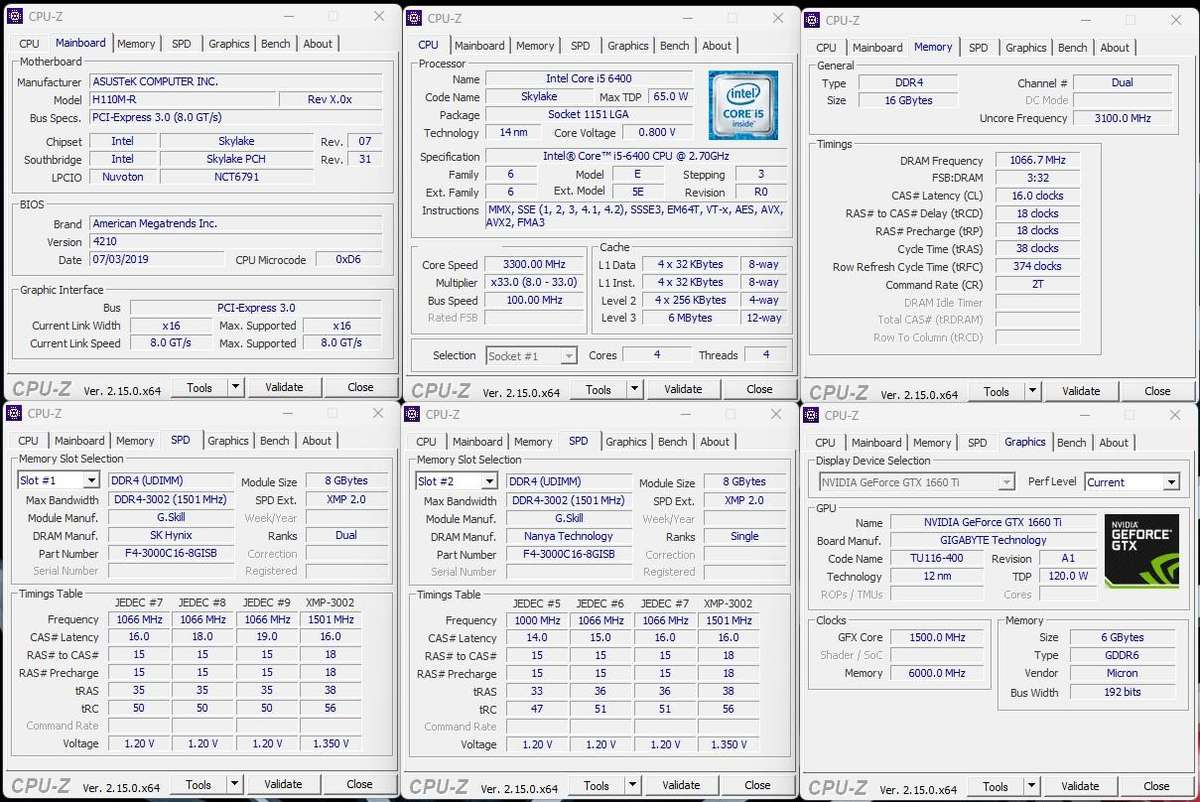This screenshot has width=1200, height=802.
Task: Click the DRAM Frequency value field showing 1066.7 MHz
Action: tap(1036, 159)
